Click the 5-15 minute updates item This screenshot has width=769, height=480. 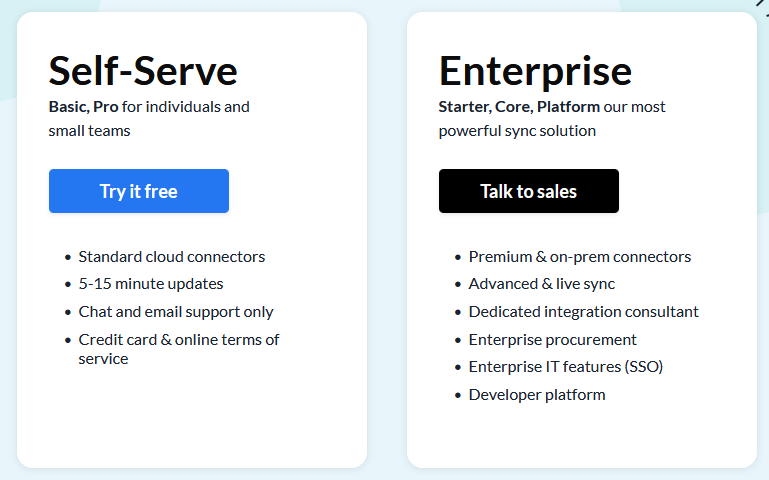pos(151,283)
